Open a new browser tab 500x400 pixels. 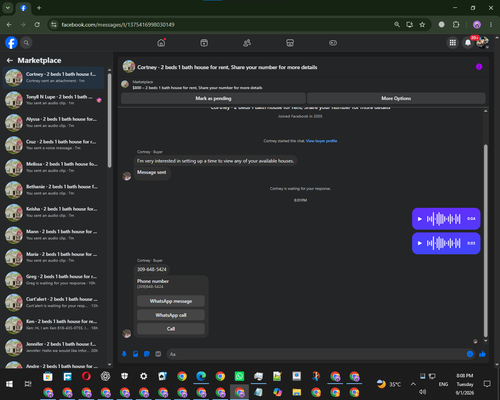39,8
